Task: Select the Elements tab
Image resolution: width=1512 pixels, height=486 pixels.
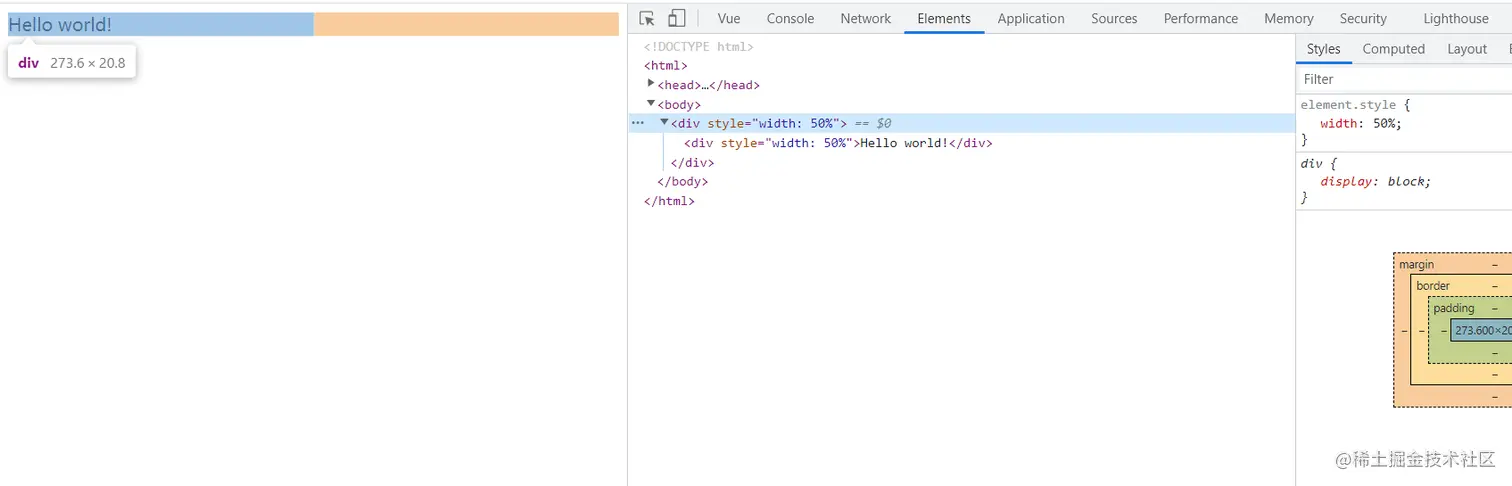Action: pyautogui.click(x=944, y=18)
